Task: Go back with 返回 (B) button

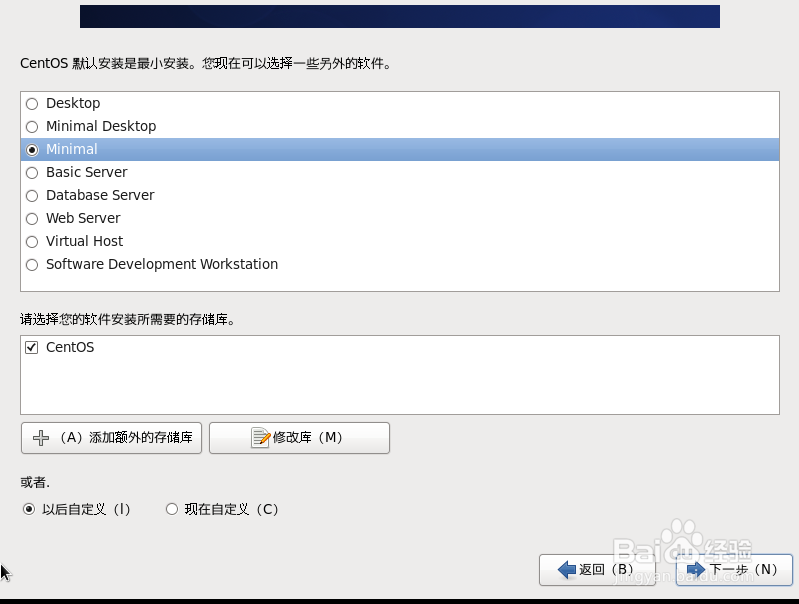Action: point(597,570)
